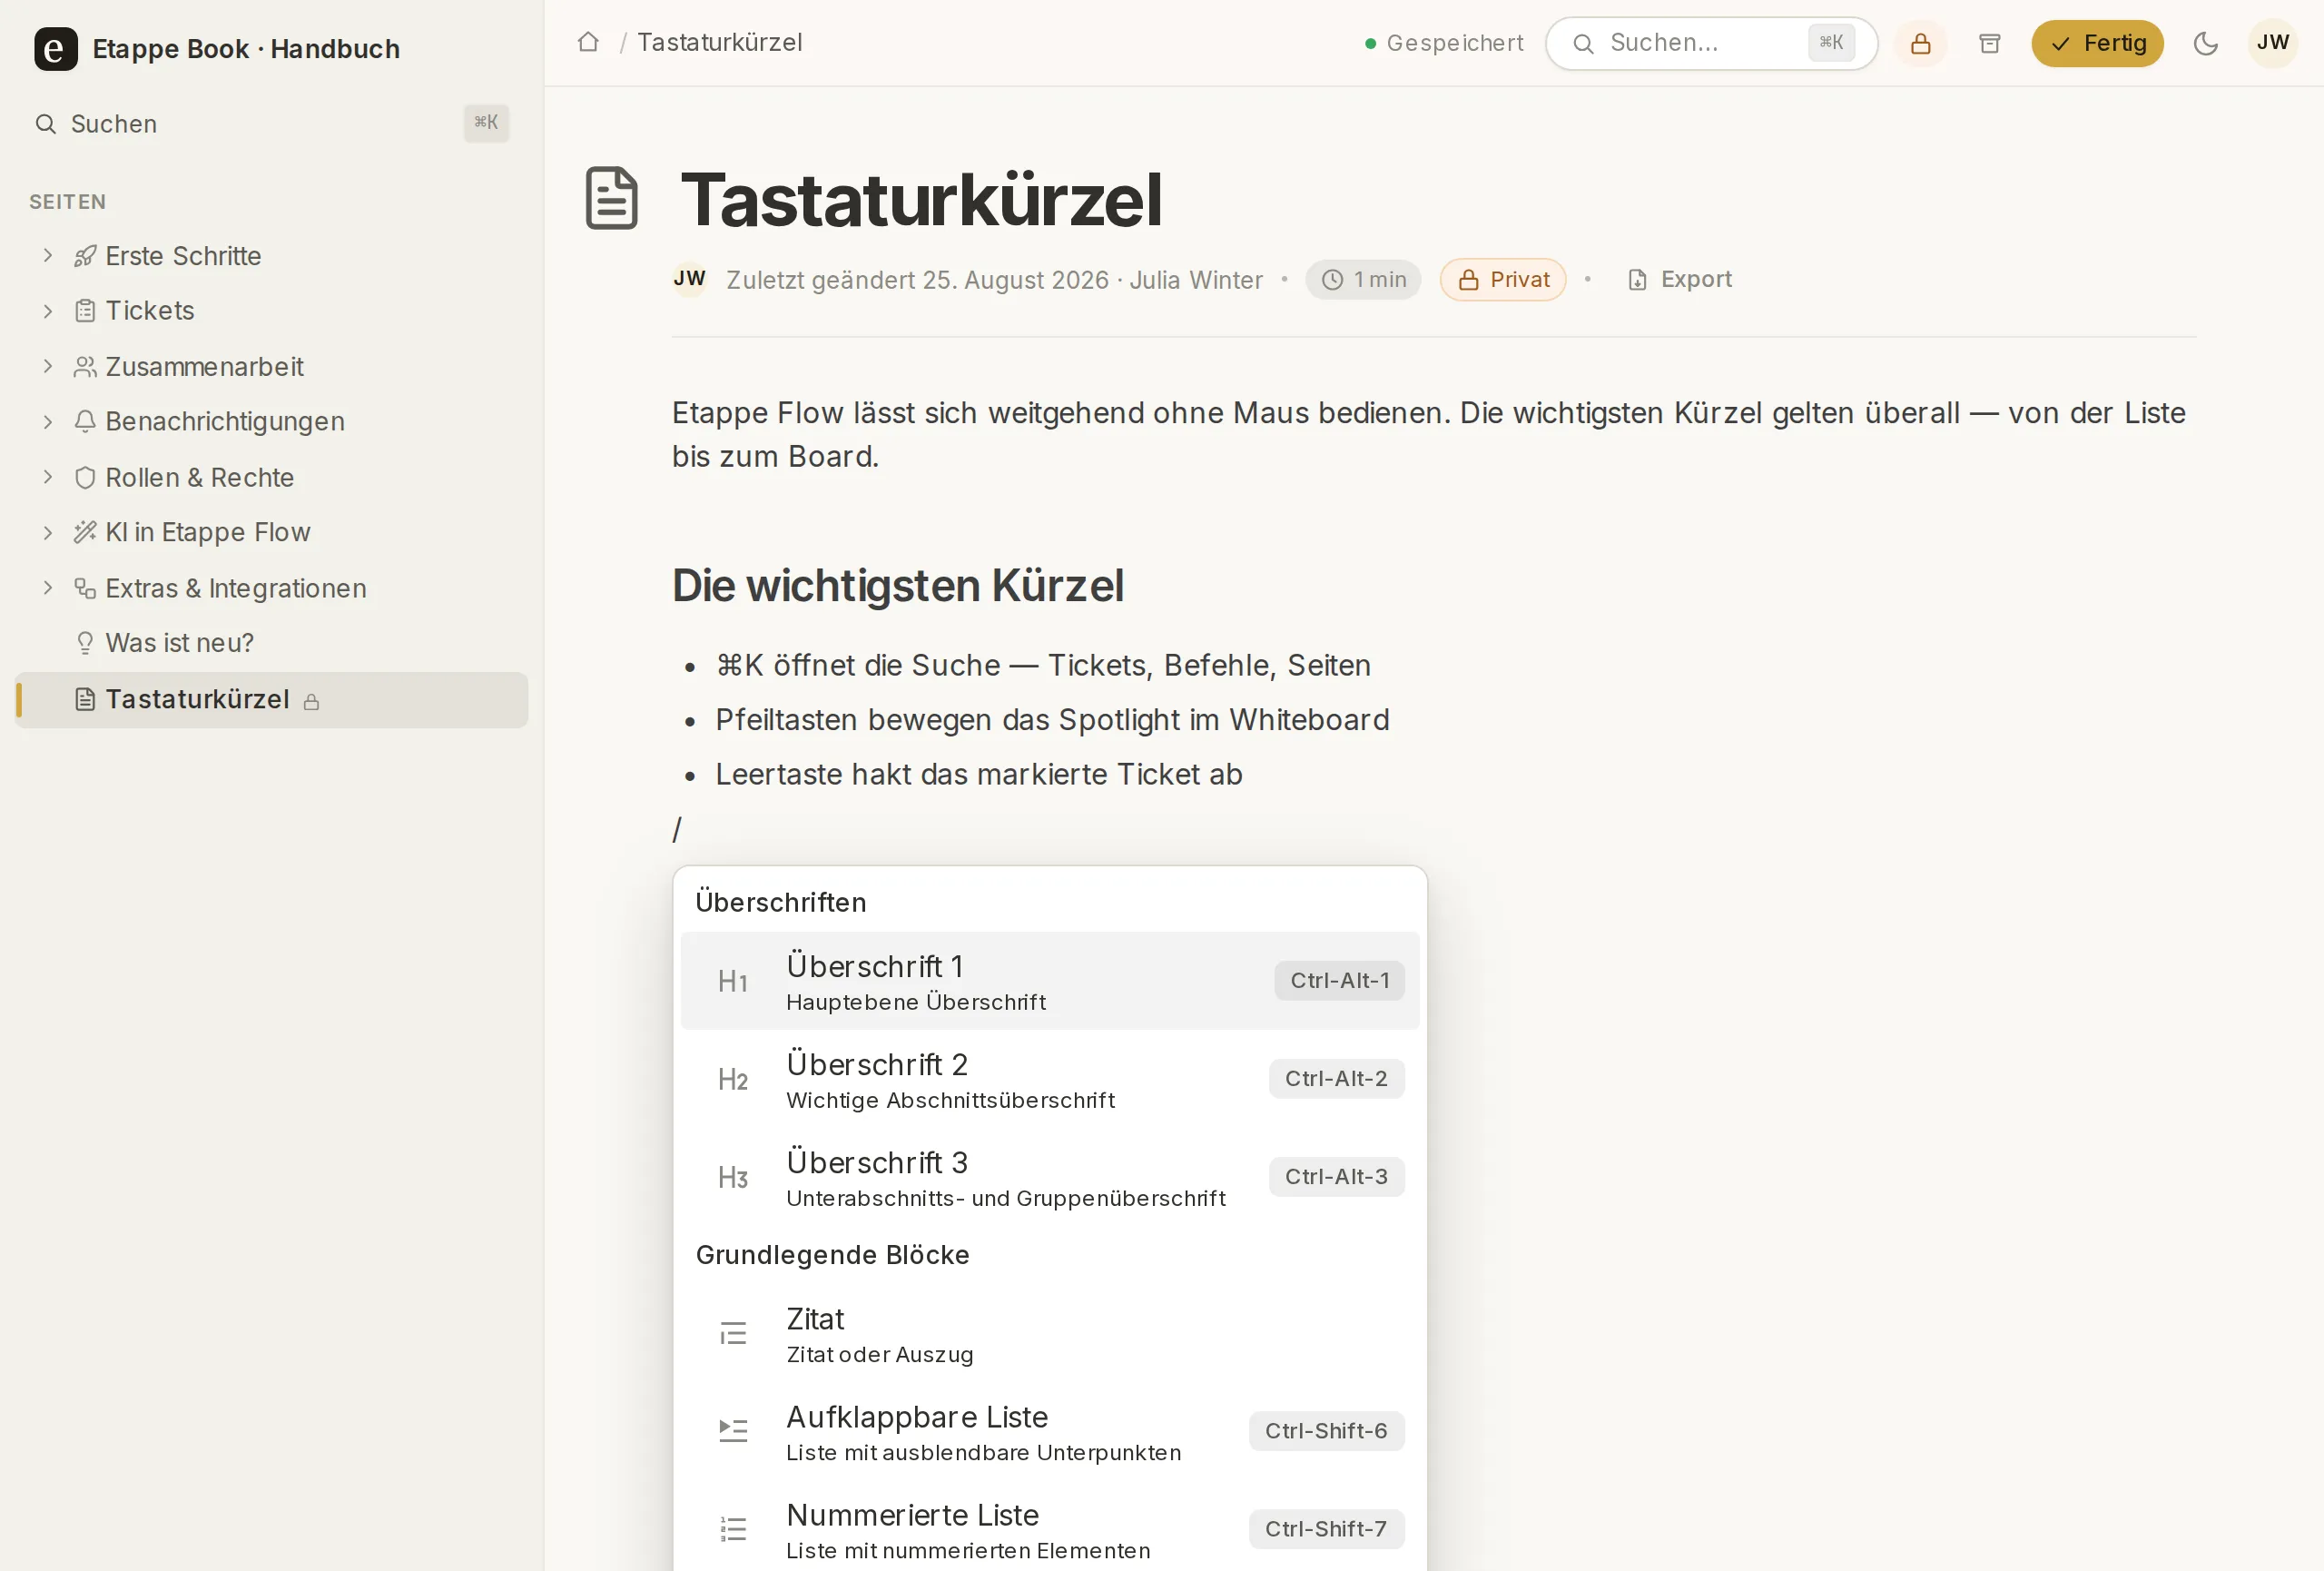Choose Nummerierte Liste from slash menu
Viewport: 2324px width, 1571px height.
(1050, 1529)
